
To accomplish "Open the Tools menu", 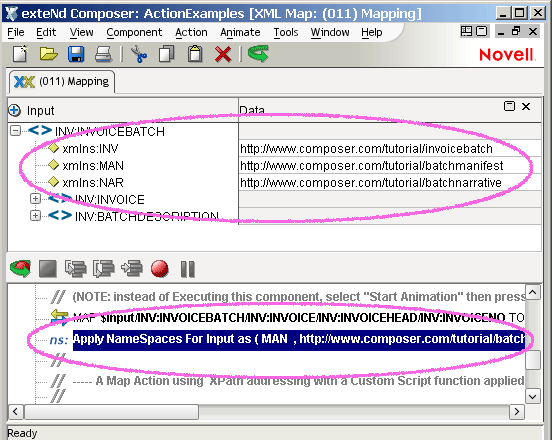I will point(286,32).
